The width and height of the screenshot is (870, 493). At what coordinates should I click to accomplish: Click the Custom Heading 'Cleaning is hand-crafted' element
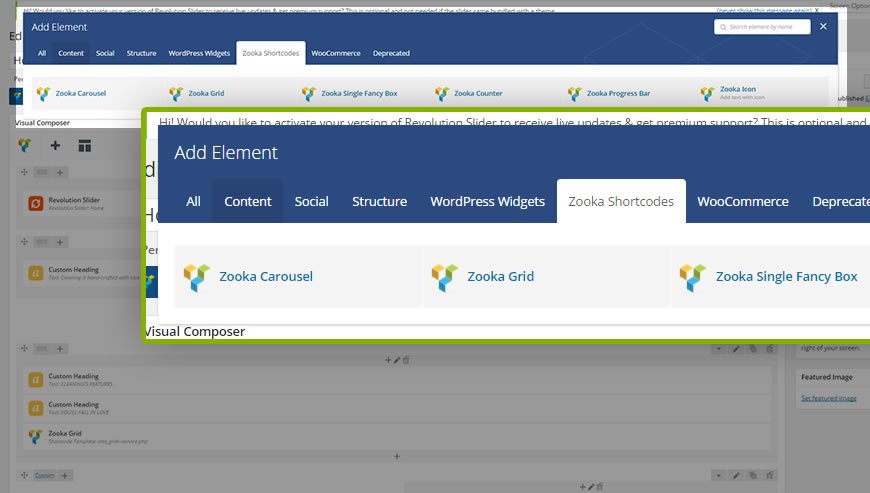click(83, 273)
